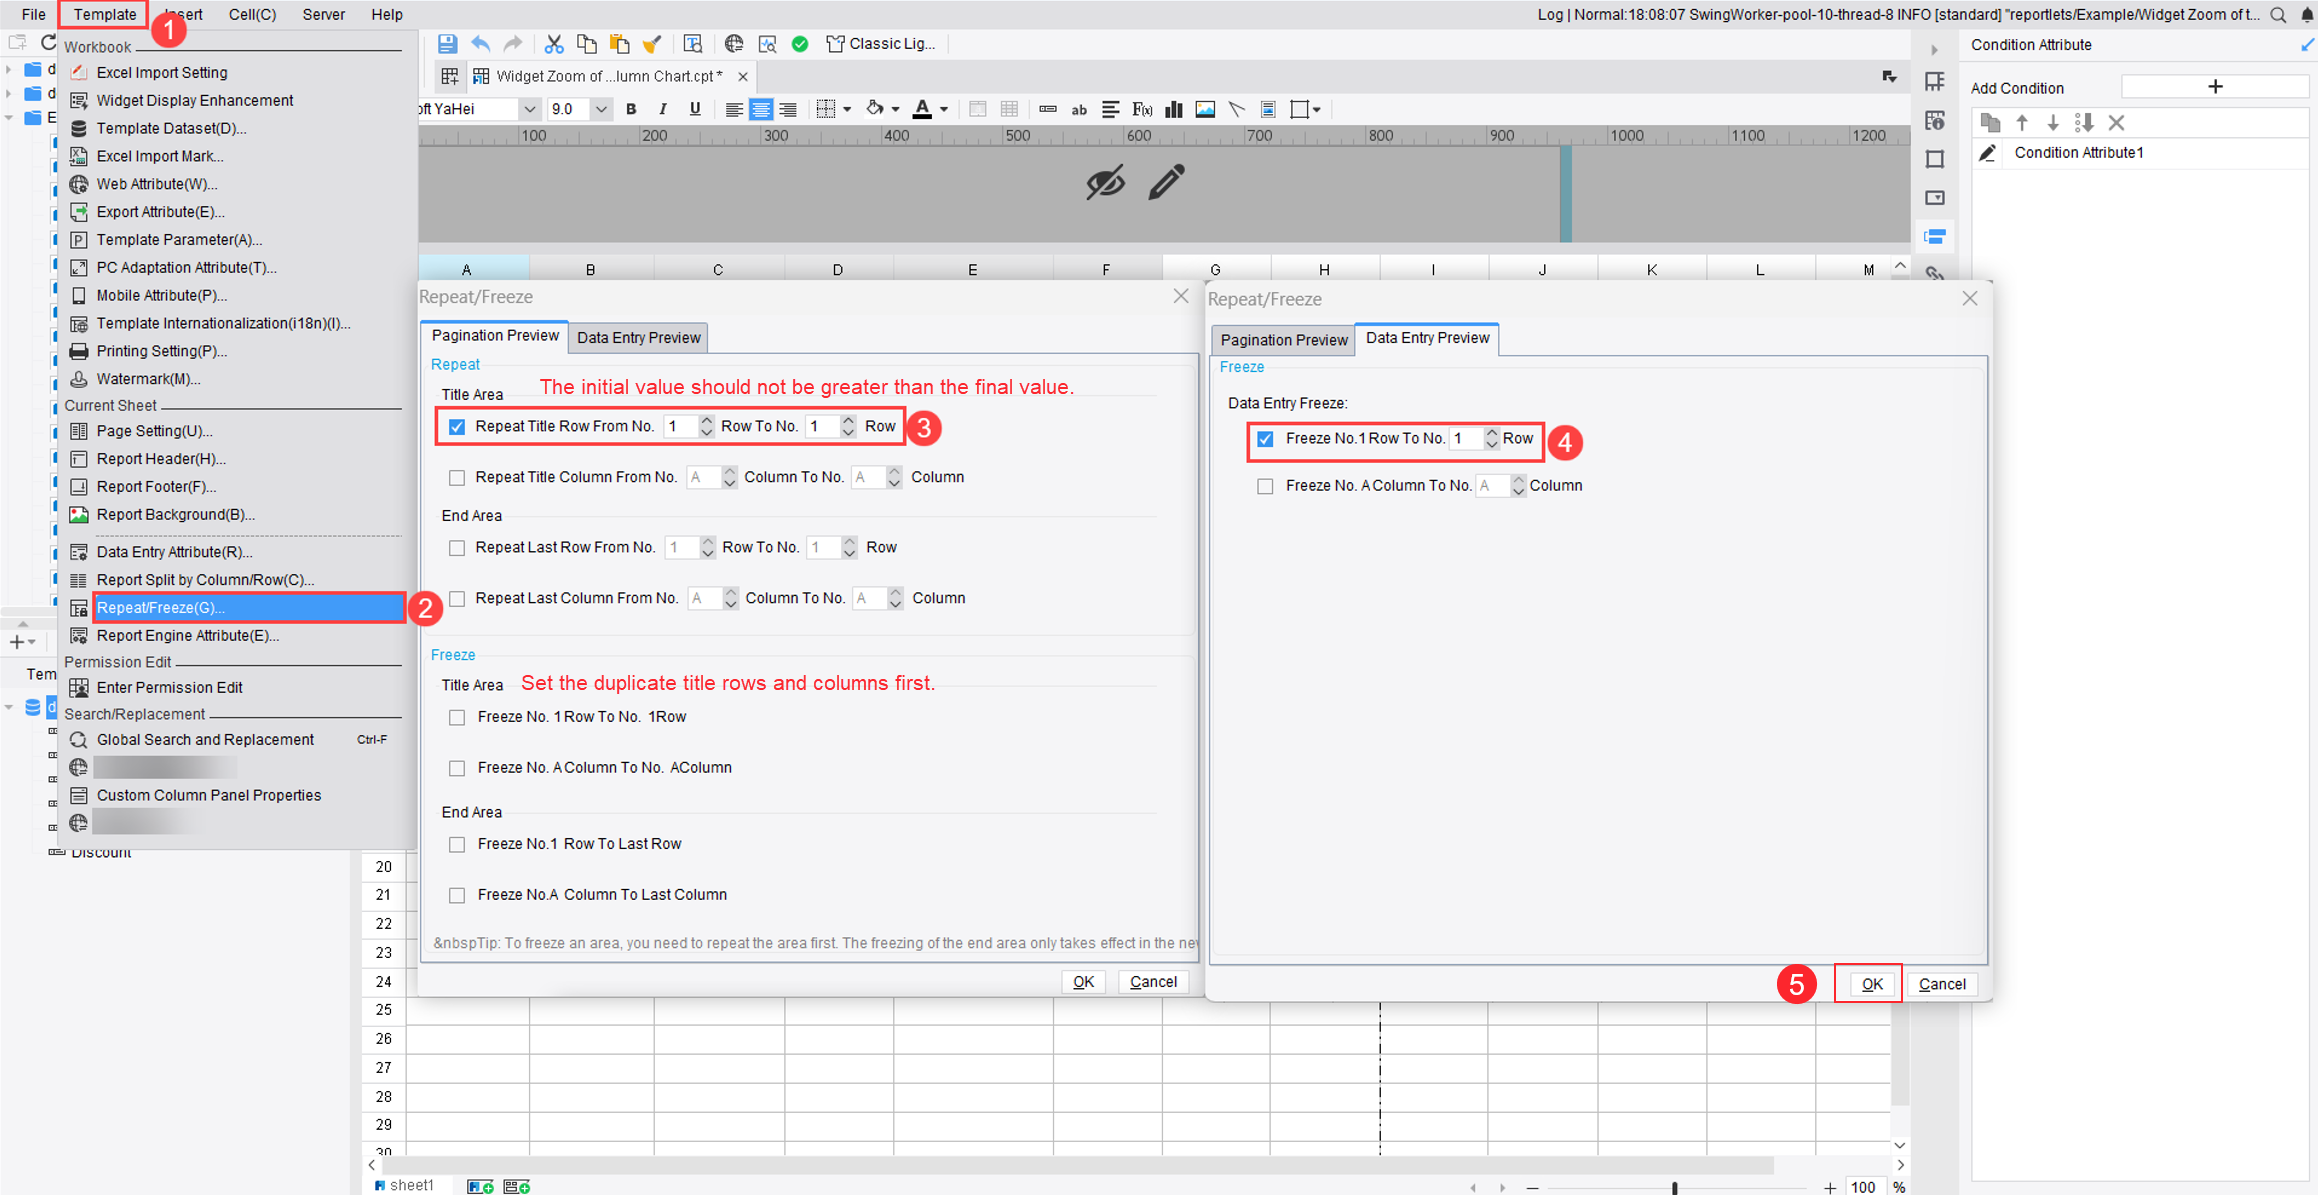
Task: Click the hidden eye icon in canvas
Action: click(1105, 182)
